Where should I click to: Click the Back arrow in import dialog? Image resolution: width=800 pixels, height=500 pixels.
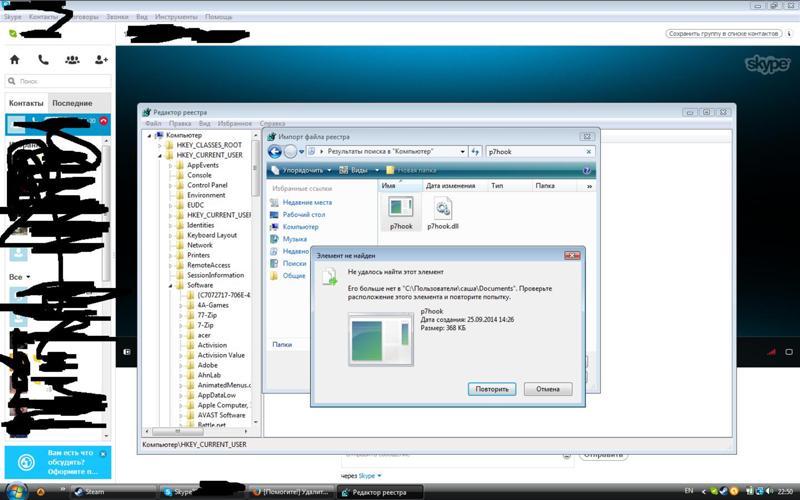coord(273,151)
